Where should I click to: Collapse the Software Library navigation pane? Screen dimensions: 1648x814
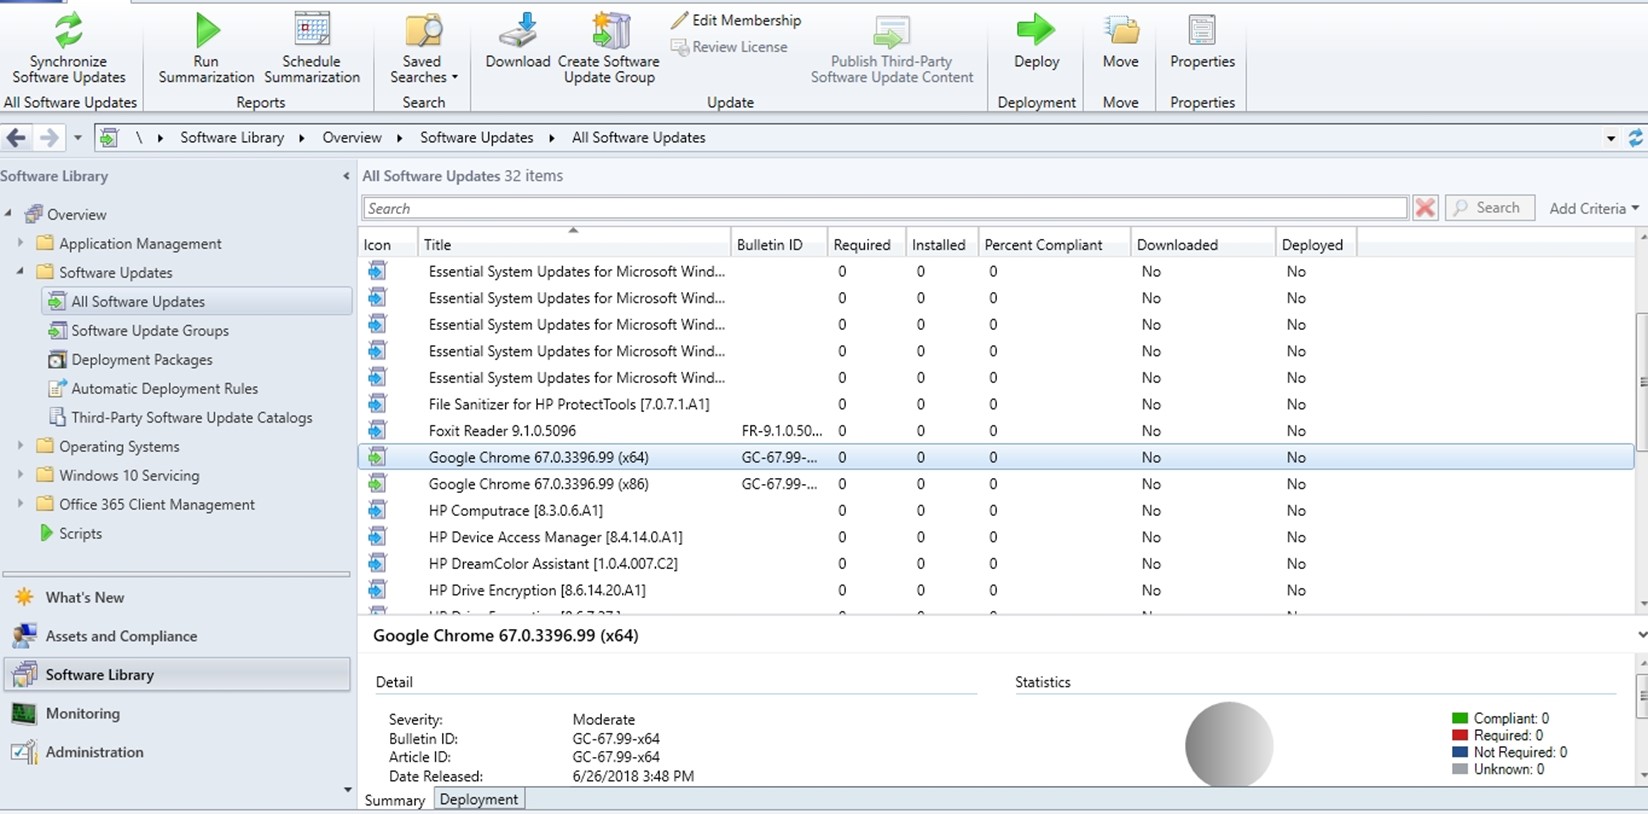pyautogui.click(x=346, y=176)
